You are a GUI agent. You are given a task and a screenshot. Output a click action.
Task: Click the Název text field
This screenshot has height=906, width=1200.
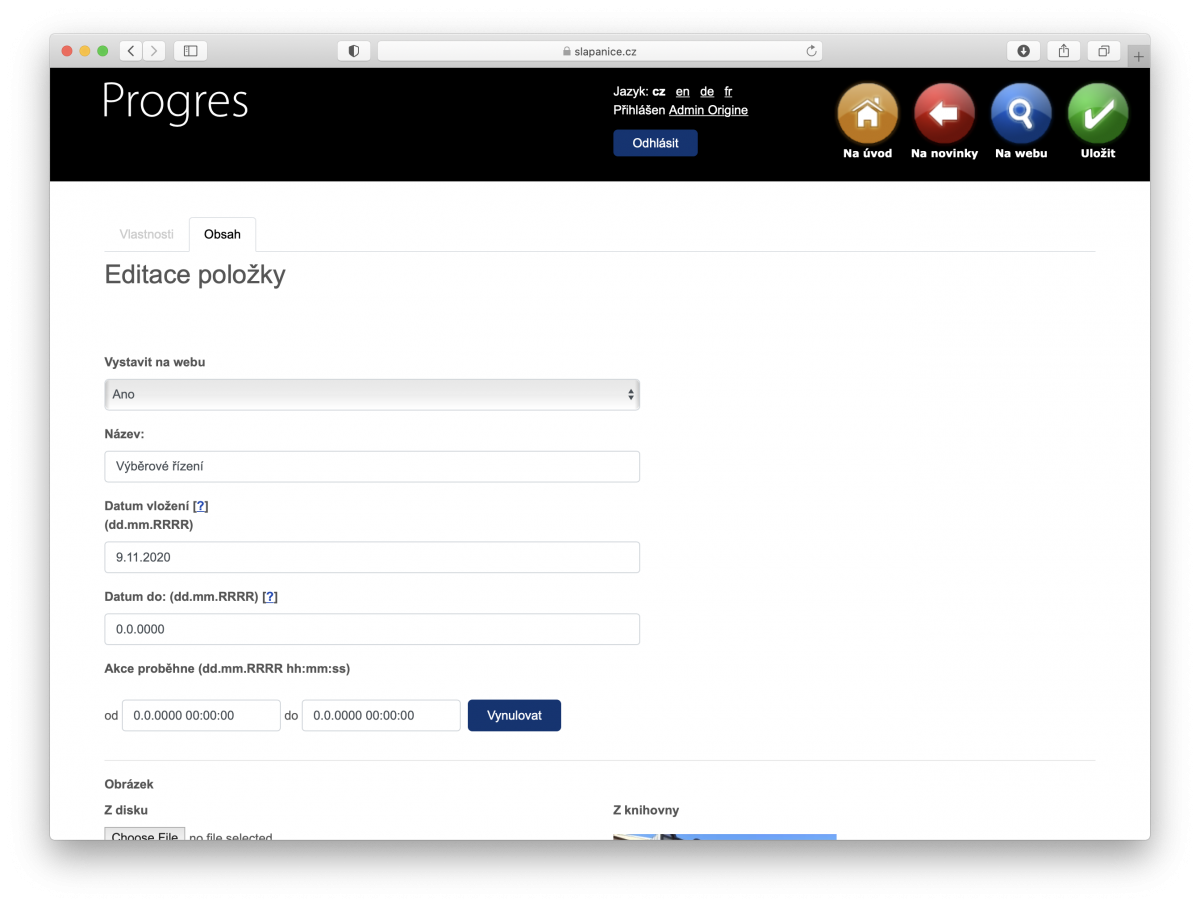(371, 467)
